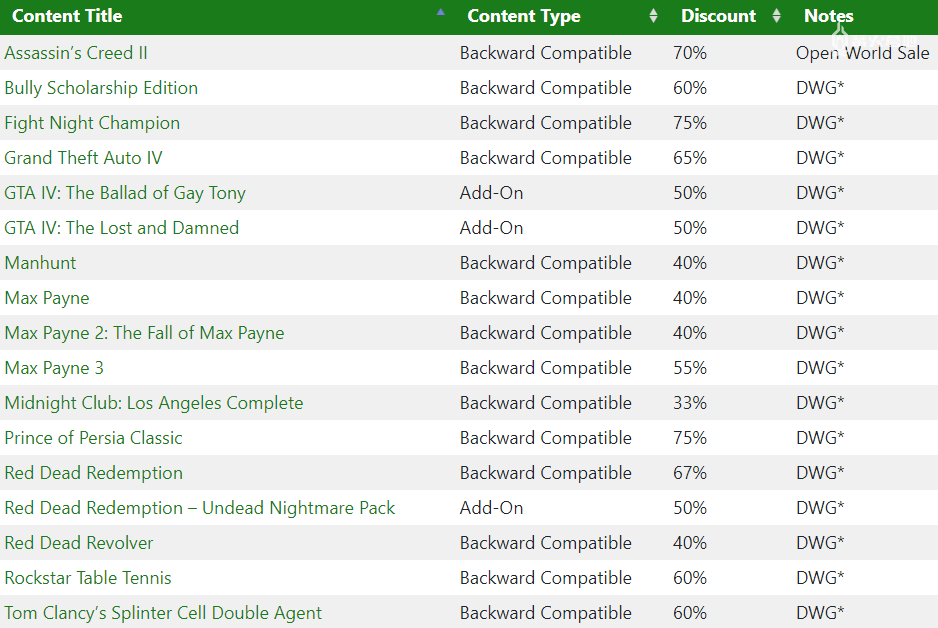Select the 70% discount for Assassin's Creed II
The width and height of the screenshot is (938, 628).
click(x=690, y=53)
